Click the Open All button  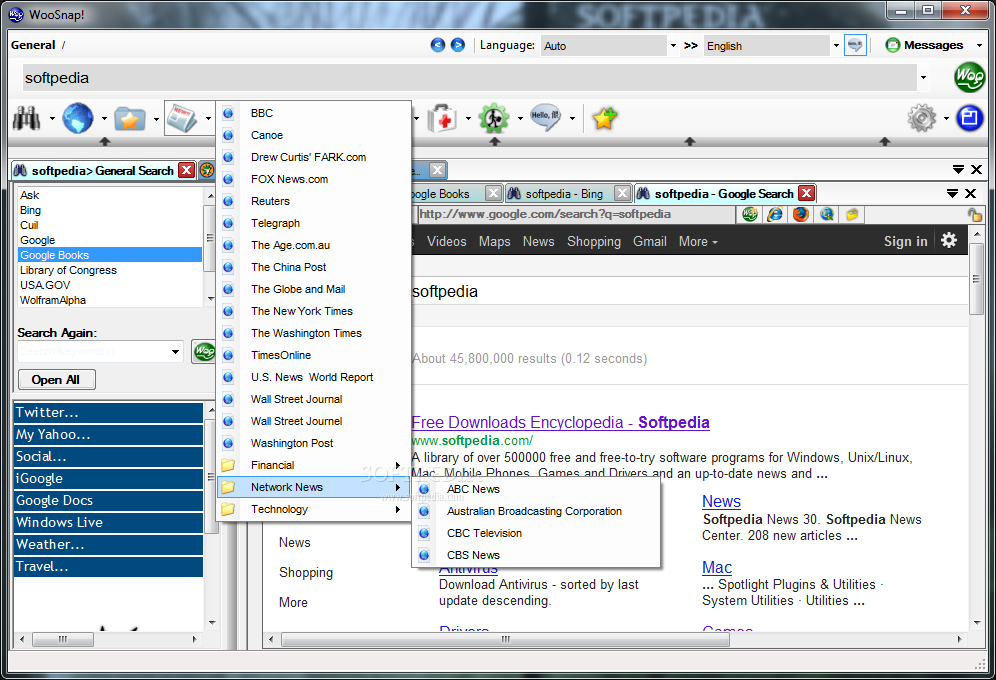57,380
